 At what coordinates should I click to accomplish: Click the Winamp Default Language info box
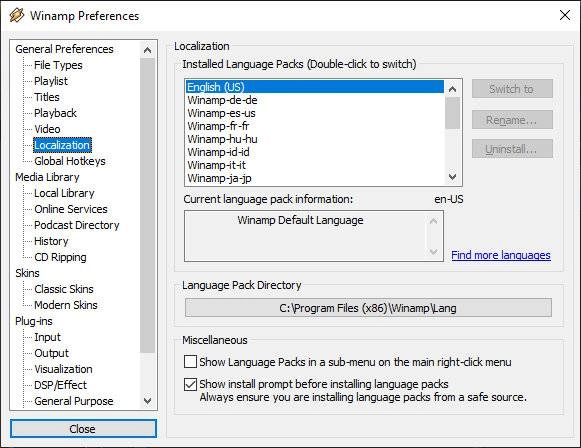point(313,236)
